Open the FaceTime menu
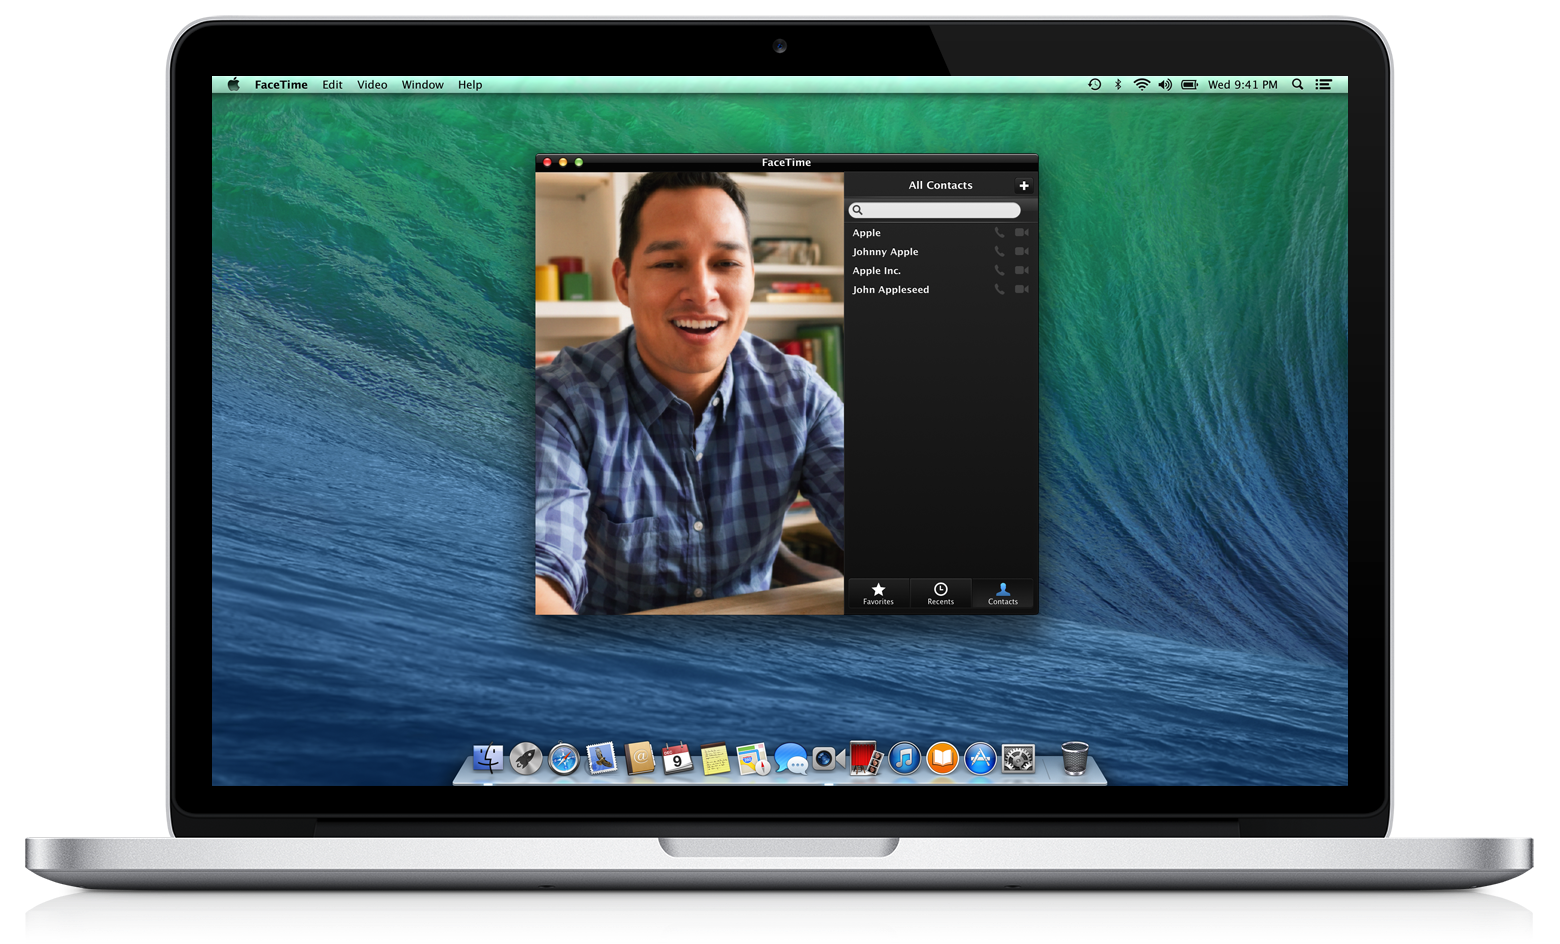The height and width of the screenshot is (944, 1560). click(x=281, y=85)
